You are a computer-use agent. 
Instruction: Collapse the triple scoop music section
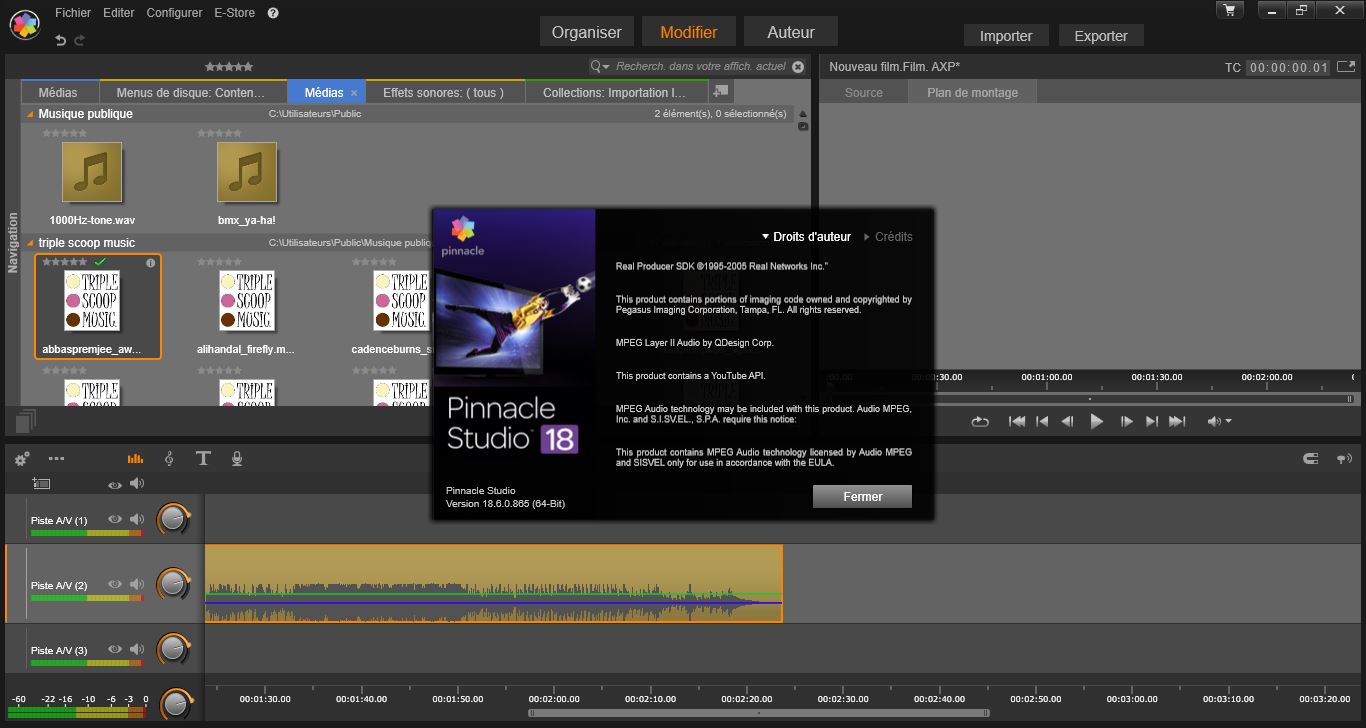coord(30,243)
